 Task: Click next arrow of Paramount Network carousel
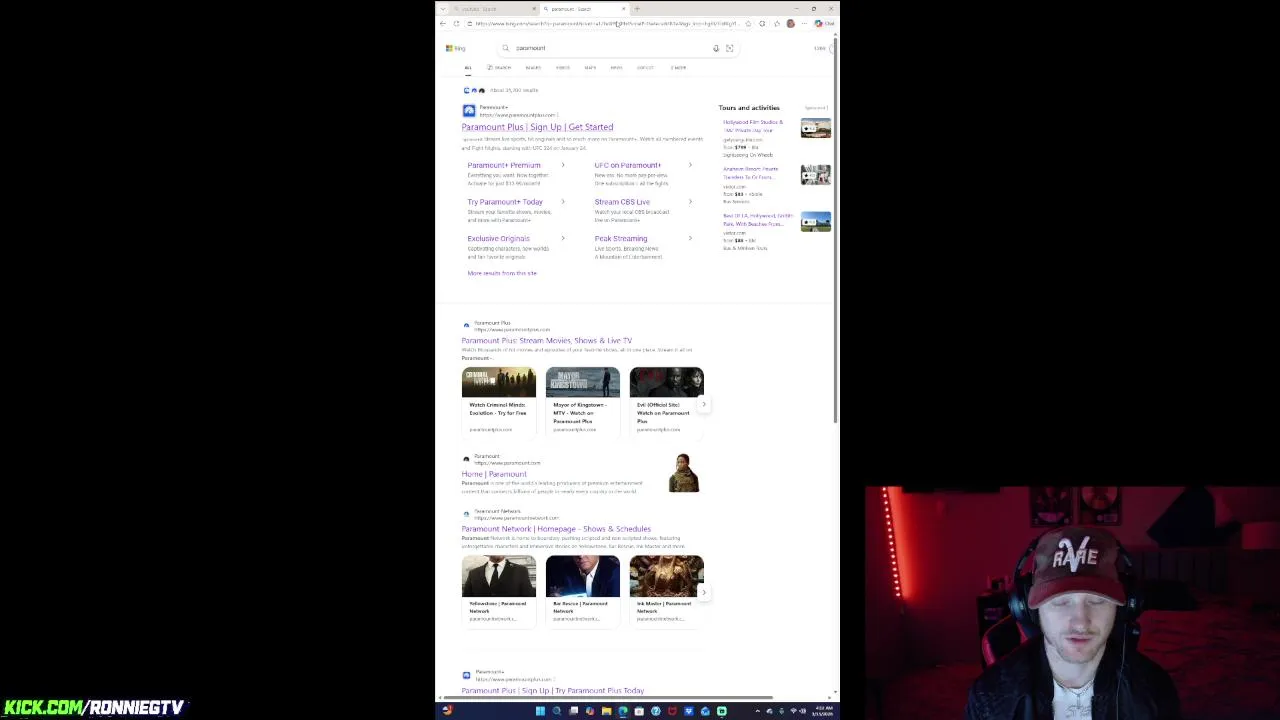click(703, 592)
